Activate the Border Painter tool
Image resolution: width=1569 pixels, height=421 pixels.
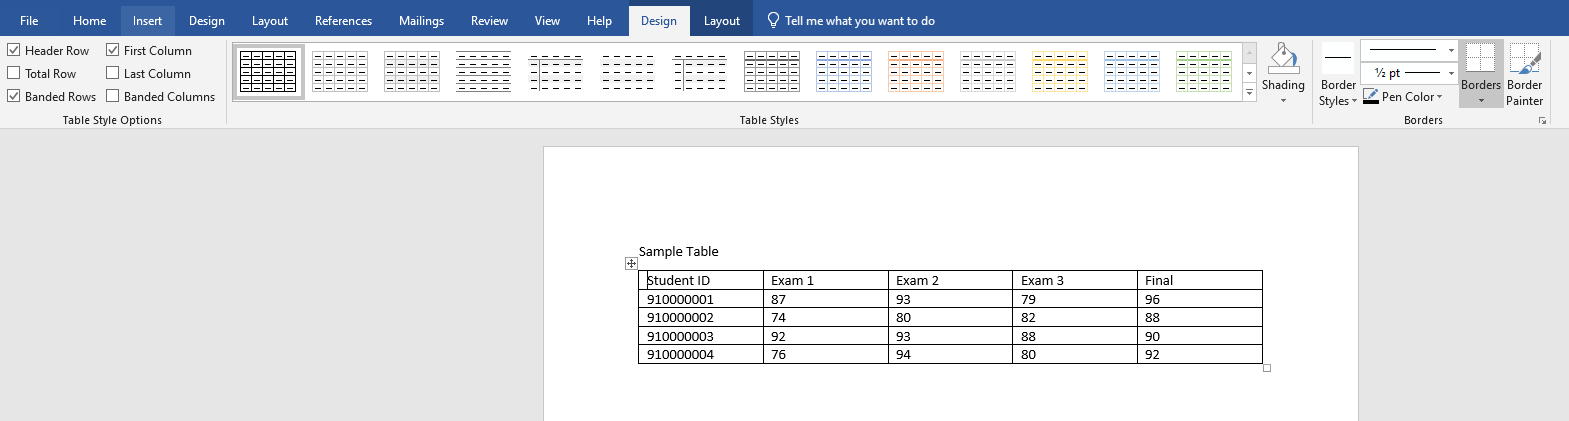(1524, 74)
